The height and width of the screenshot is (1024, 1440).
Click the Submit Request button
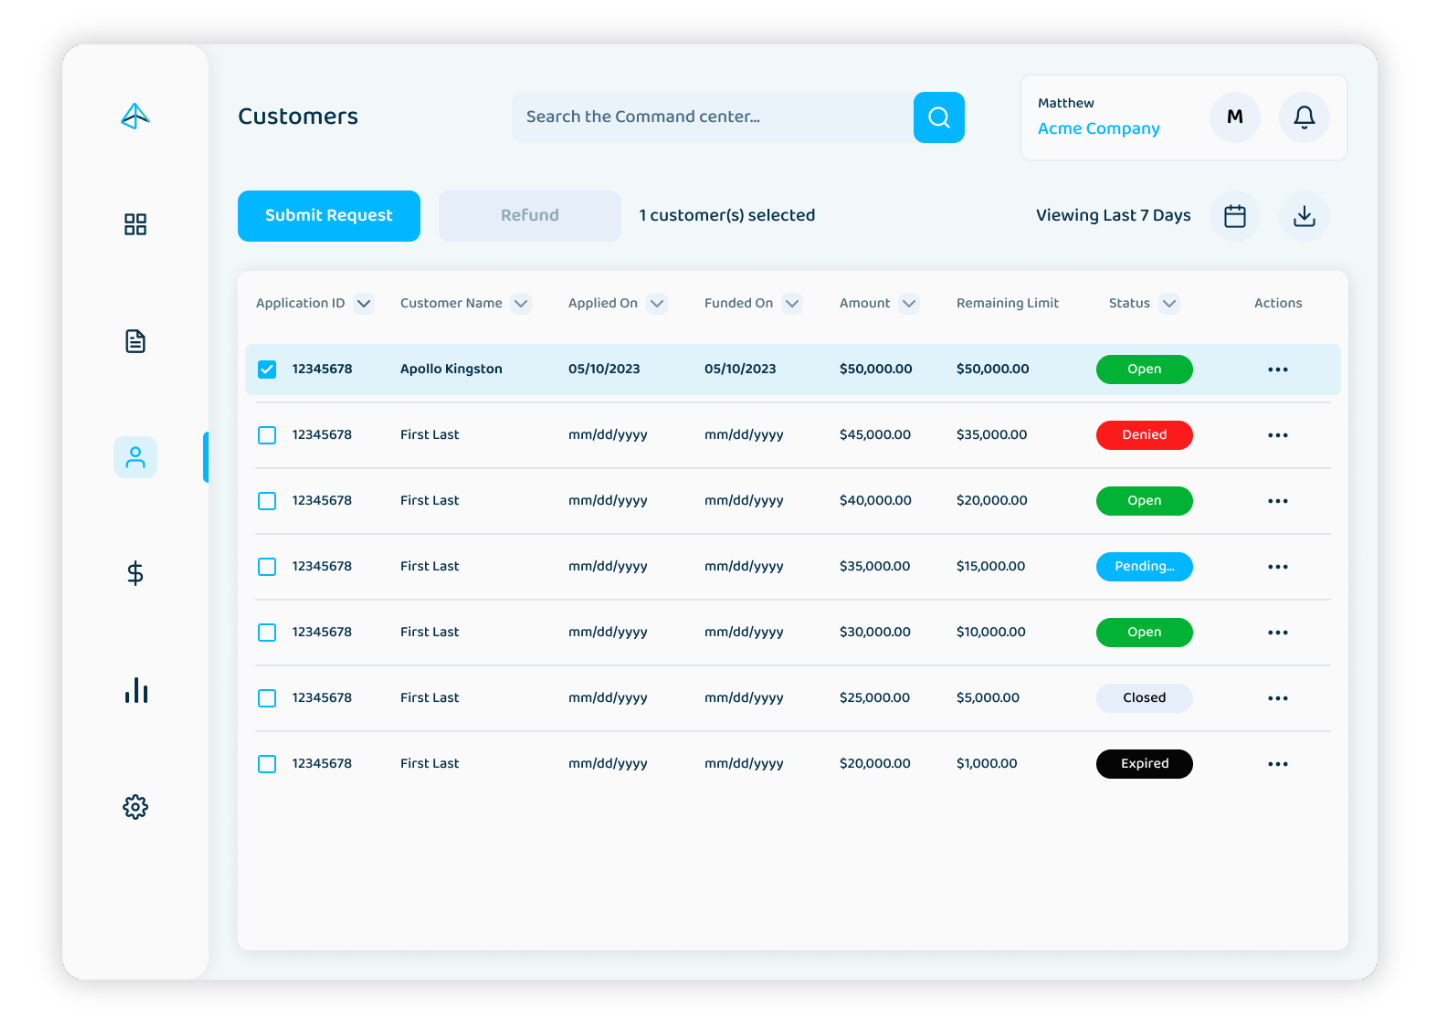point(329,216)
